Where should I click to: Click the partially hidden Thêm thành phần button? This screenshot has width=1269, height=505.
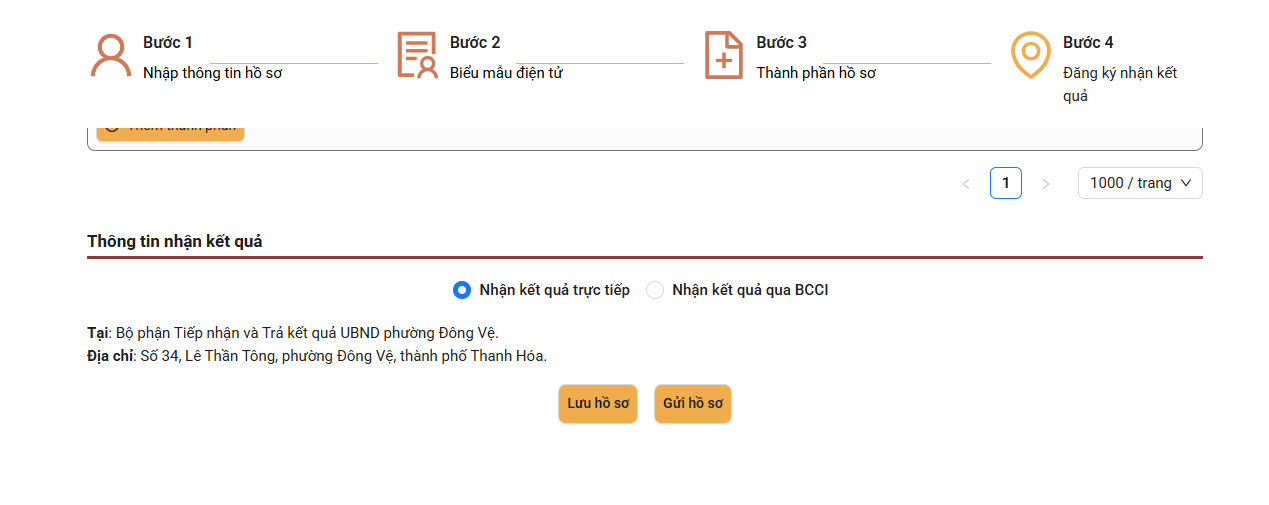click(x=170, y=134)
